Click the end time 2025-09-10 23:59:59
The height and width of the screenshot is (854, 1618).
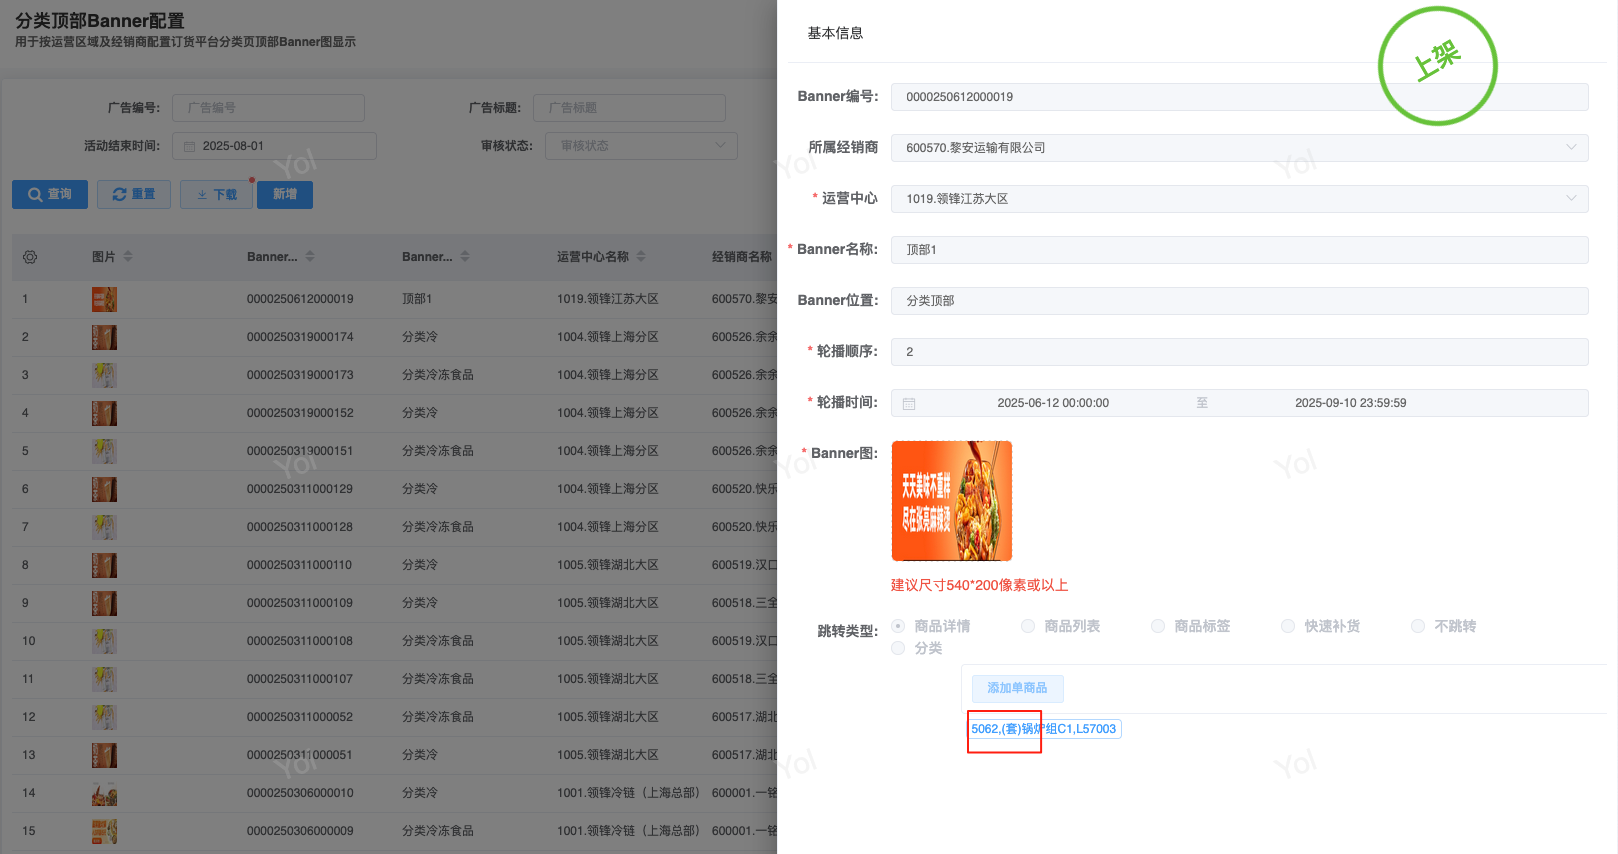1351,403
